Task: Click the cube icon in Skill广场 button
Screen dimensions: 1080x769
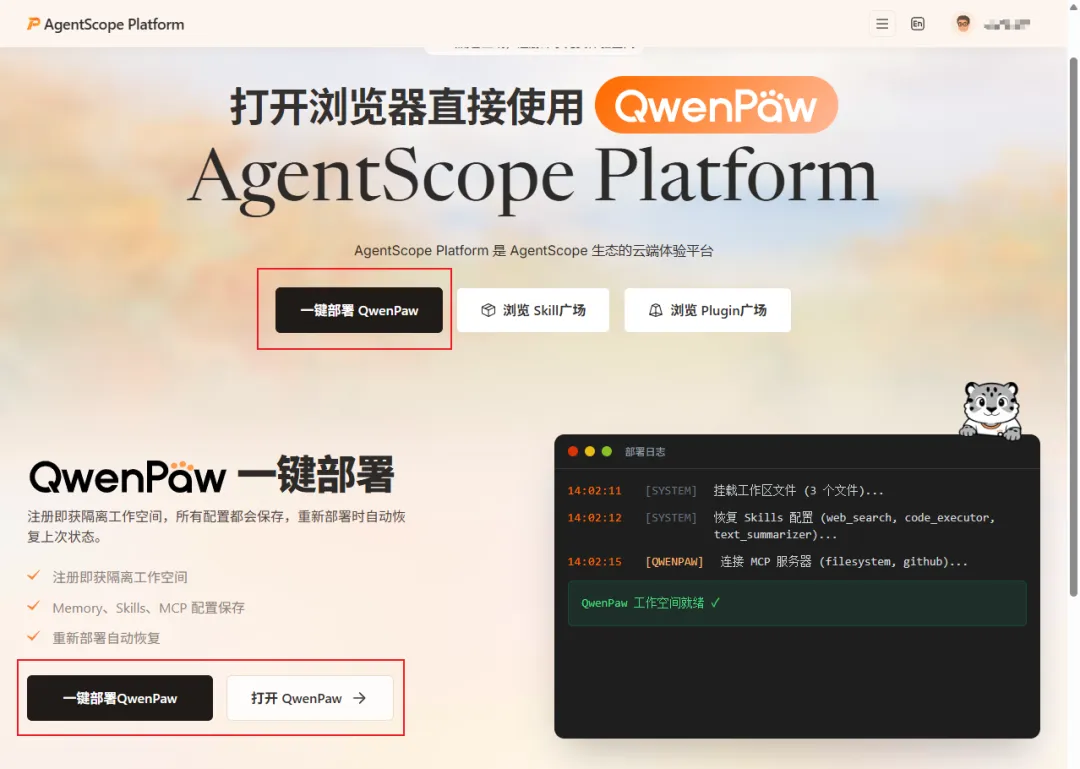Action: 488,310
